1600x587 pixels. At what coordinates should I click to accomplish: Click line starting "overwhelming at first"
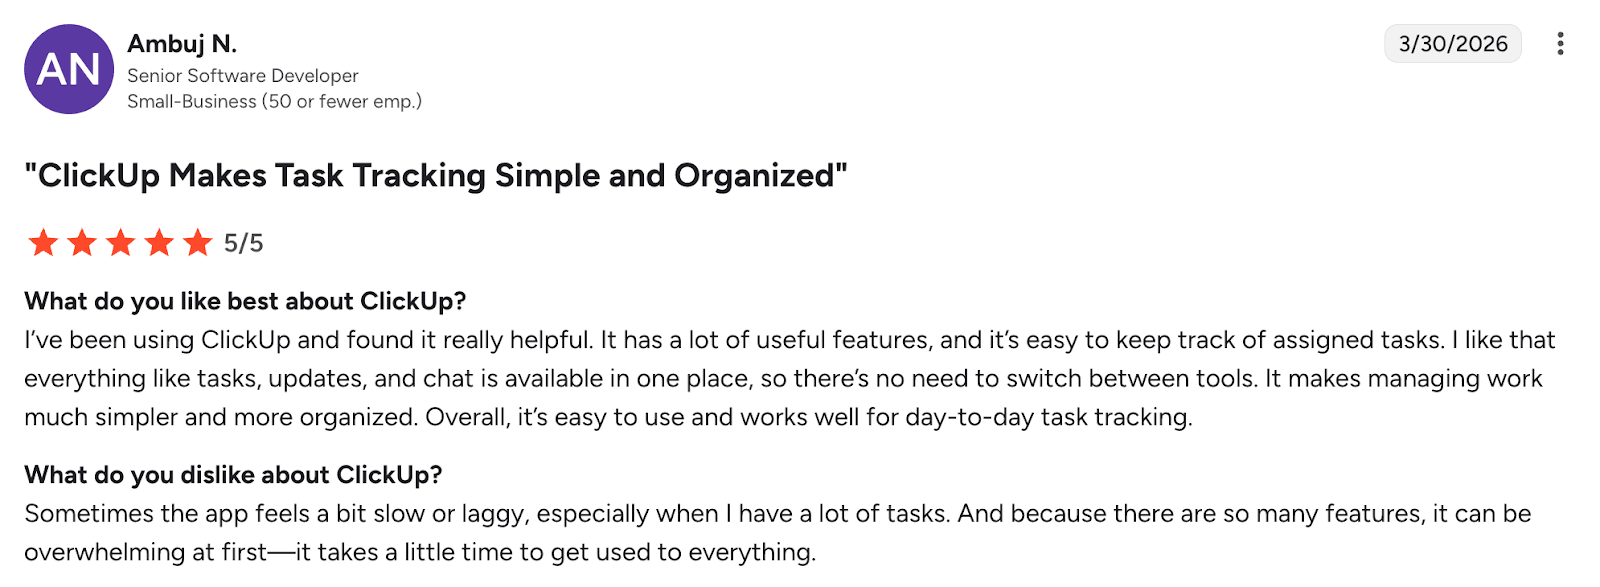tap(420, 552)
